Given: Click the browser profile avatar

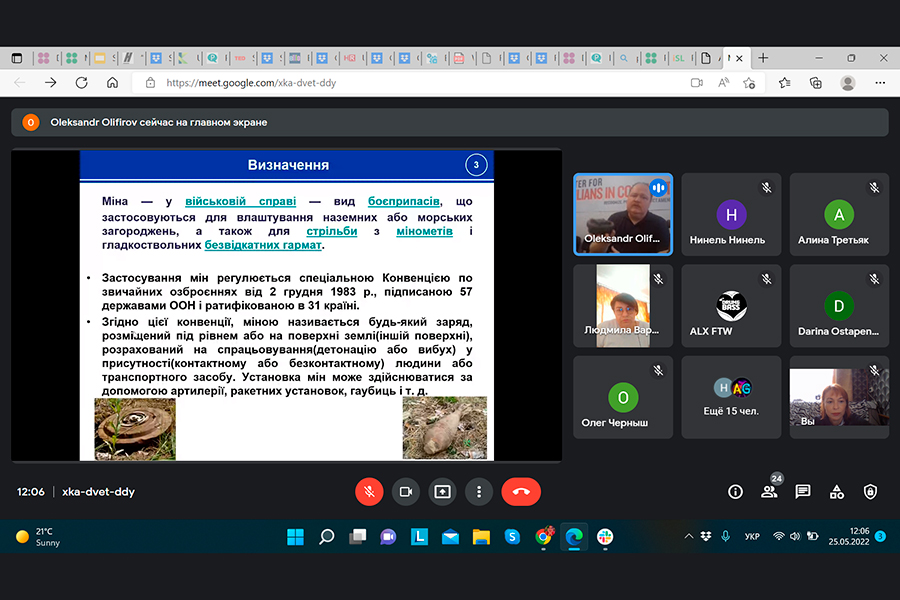Looking at the screenshot, I should click(x=848, y=83).
